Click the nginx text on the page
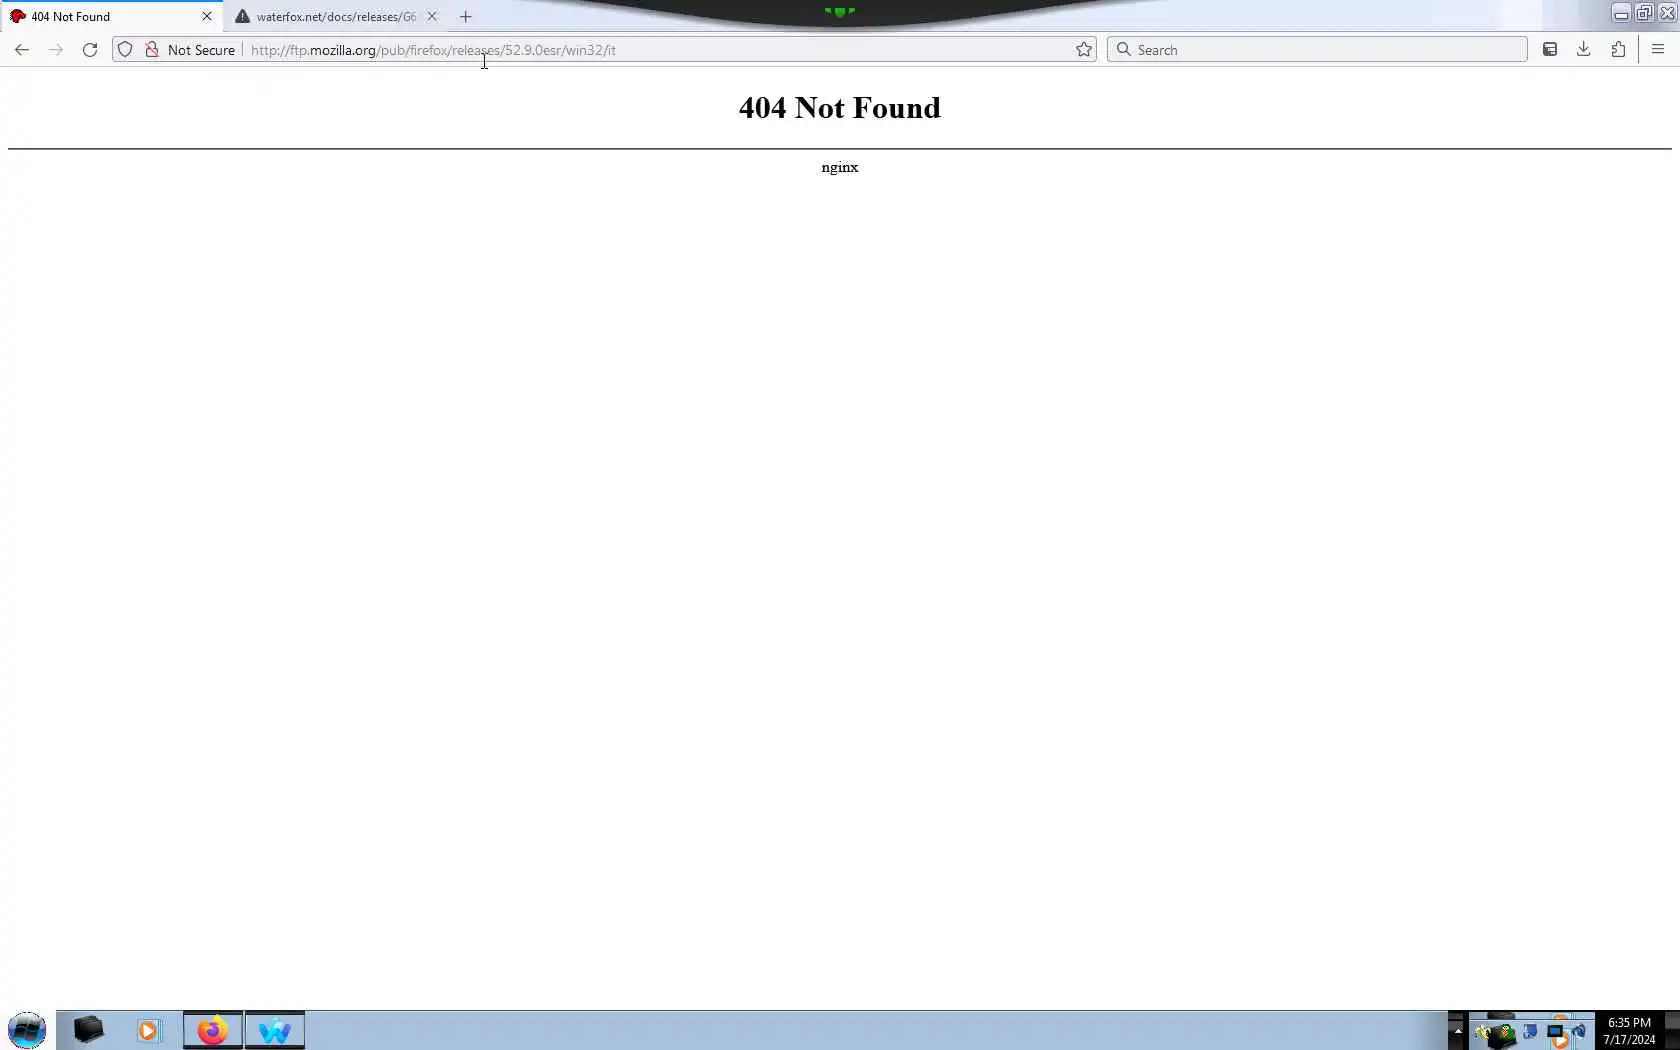Viewport: 1680px width, 1050px height. [840, 167]
